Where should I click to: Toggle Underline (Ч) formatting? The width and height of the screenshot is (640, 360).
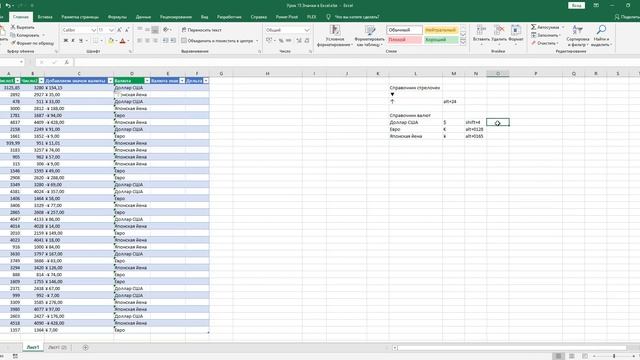81,40
